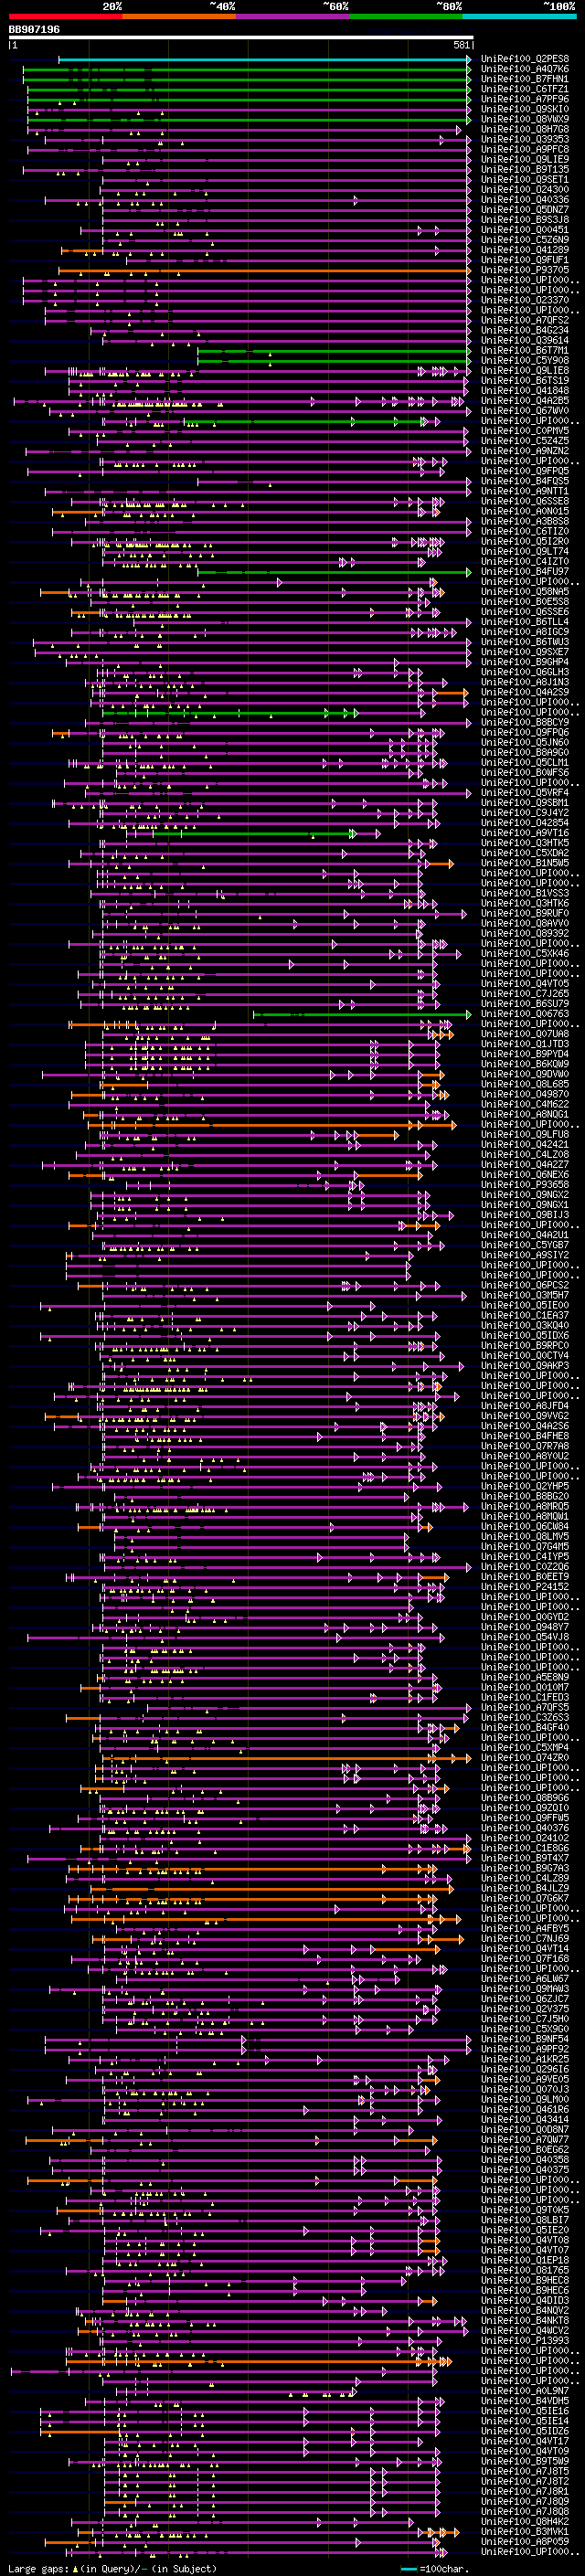Viewport: 585px width, 2576px height.
Task: Select hit UniRef100_B4FQS5
Action: 524,481
